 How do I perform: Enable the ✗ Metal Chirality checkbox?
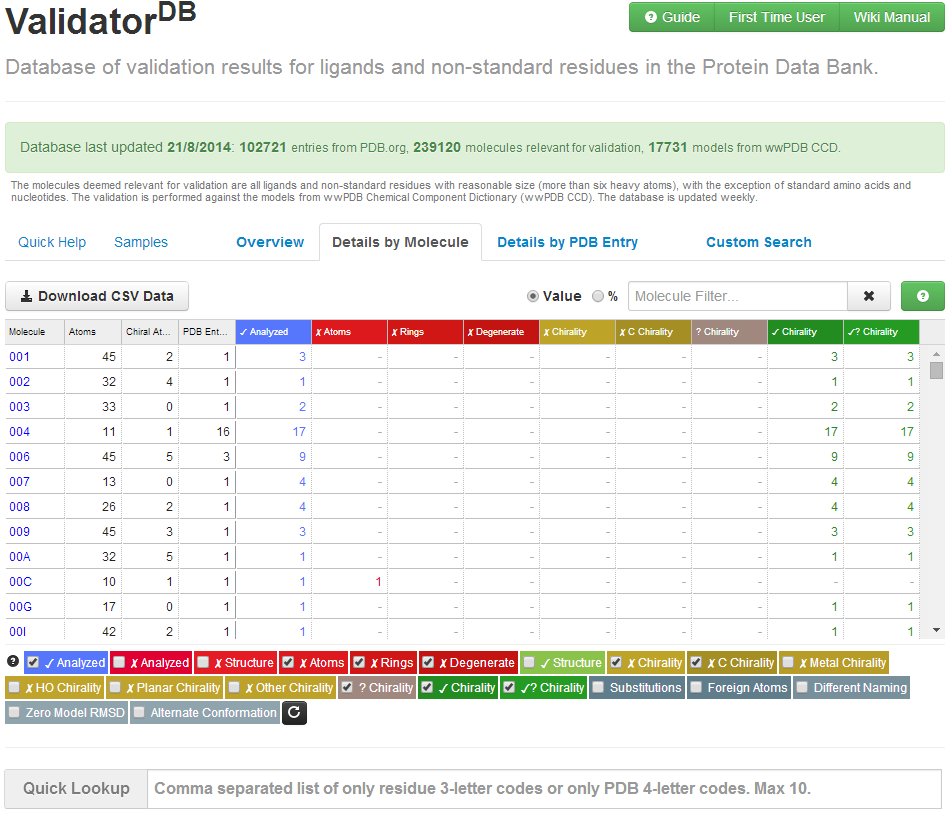788,663
